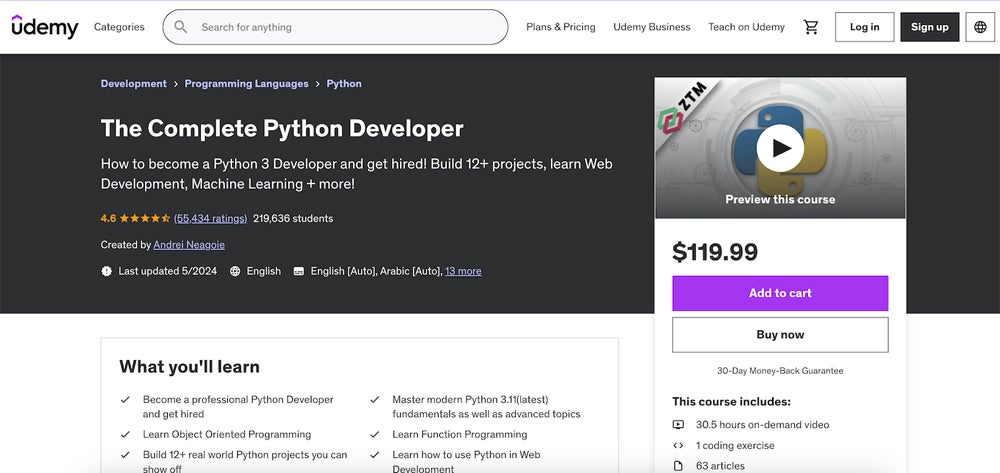
Task: Open the 55,434 ratings link
Action: [210, 218]
